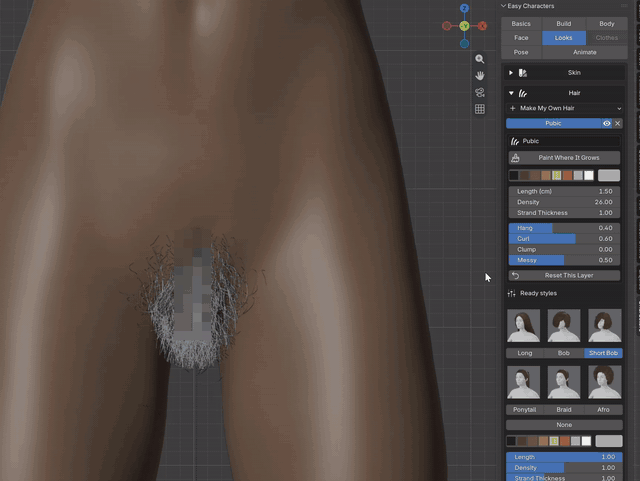Click the red X axis on the navigation gizmo
Image resolution: width=640 pixels, height=481 pixels.
[x=482, y=26]
